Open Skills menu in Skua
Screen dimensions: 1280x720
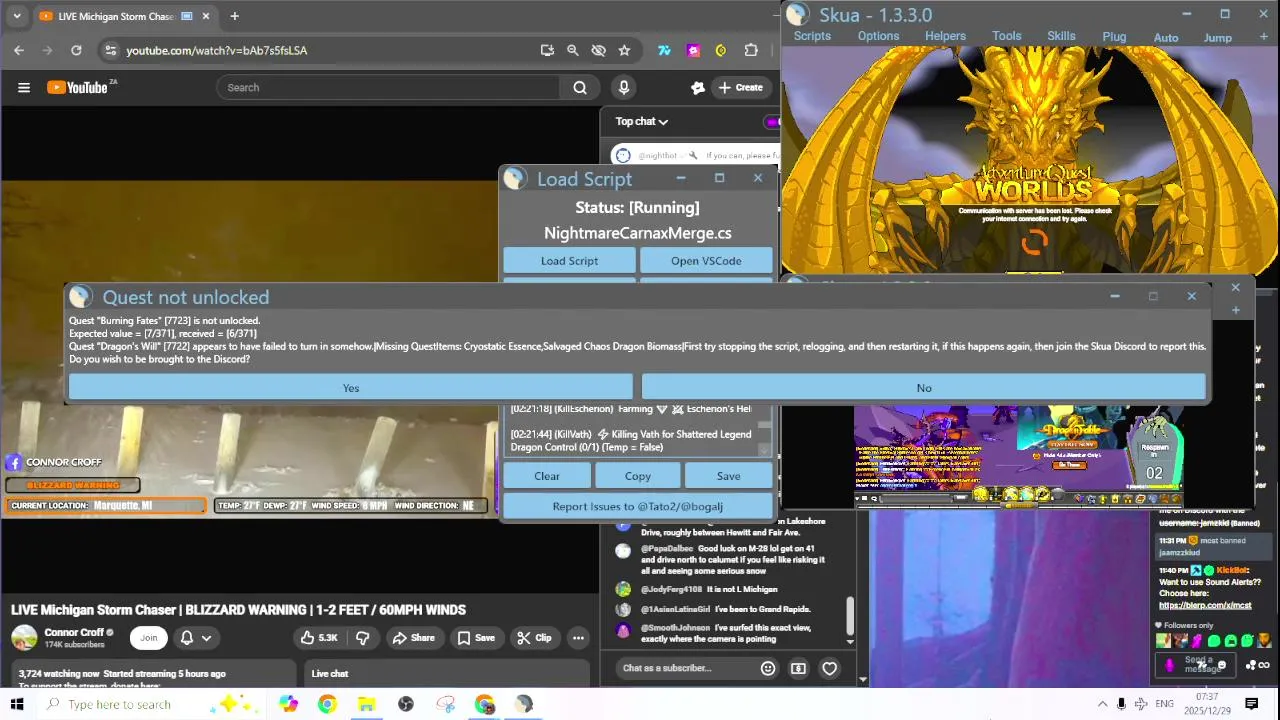click(x=1061, y=36)
